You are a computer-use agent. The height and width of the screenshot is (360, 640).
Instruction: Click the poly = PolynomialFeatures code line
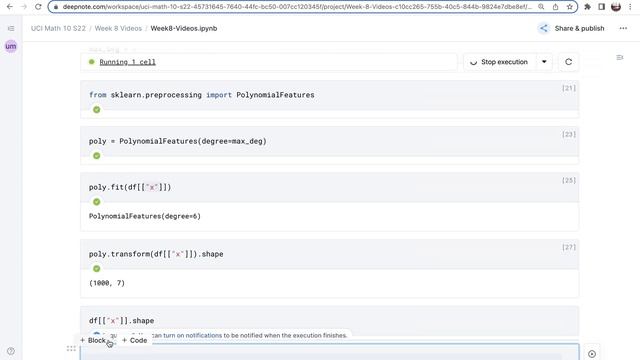pos(178,141)
